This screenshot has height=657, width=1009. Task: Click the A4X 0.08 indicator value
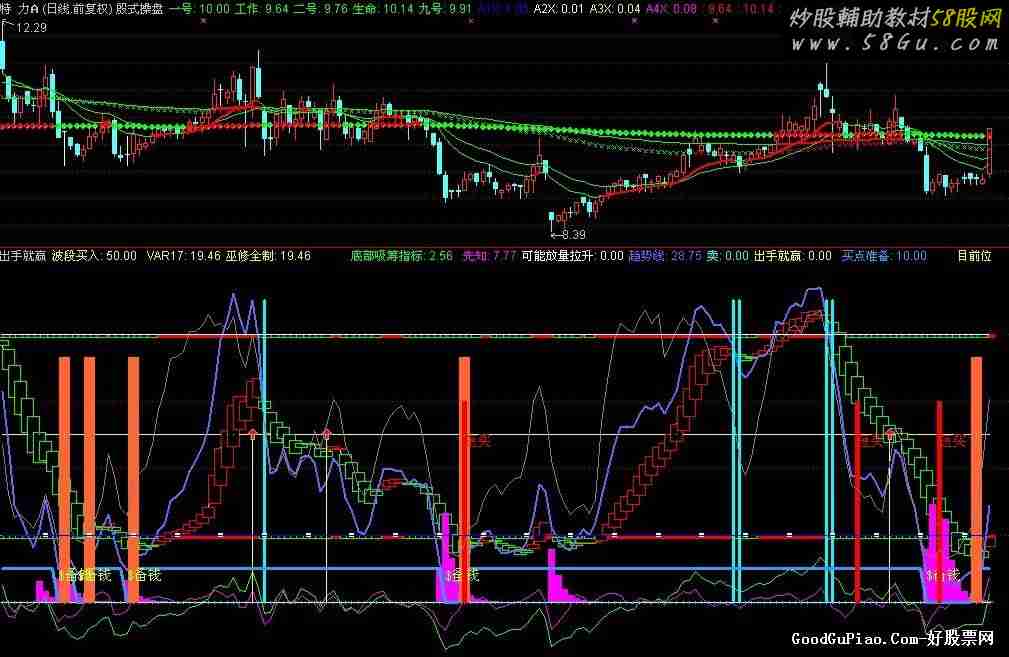click(671, 8)
